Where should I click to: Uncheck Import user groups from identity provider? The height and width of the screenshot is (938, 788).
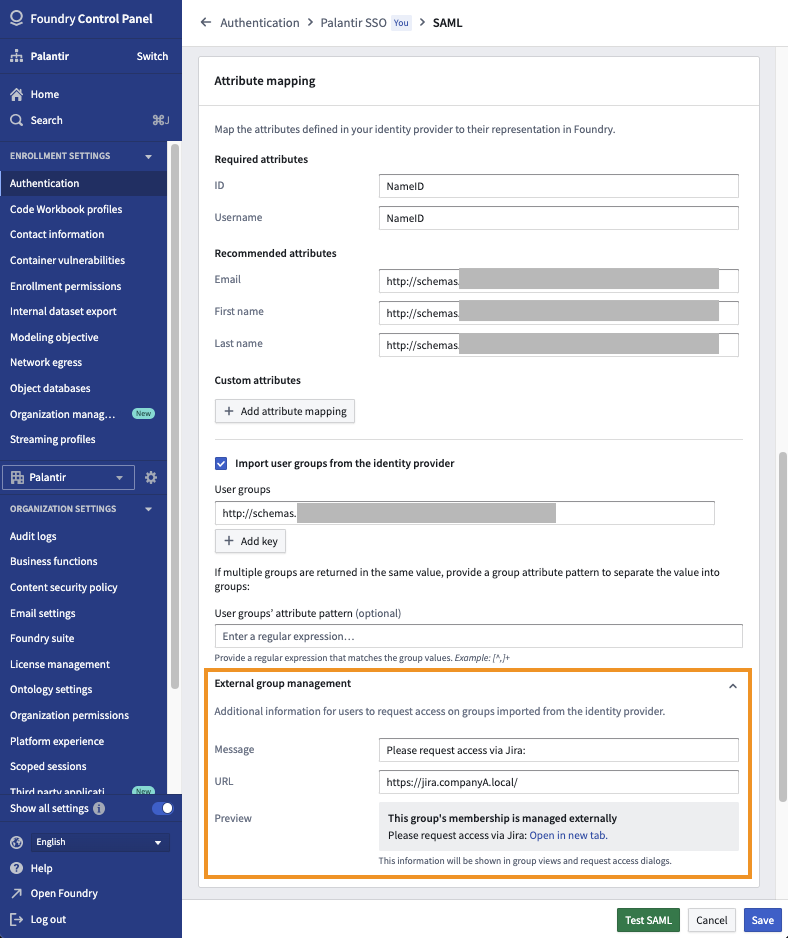(x=221, y=464)
